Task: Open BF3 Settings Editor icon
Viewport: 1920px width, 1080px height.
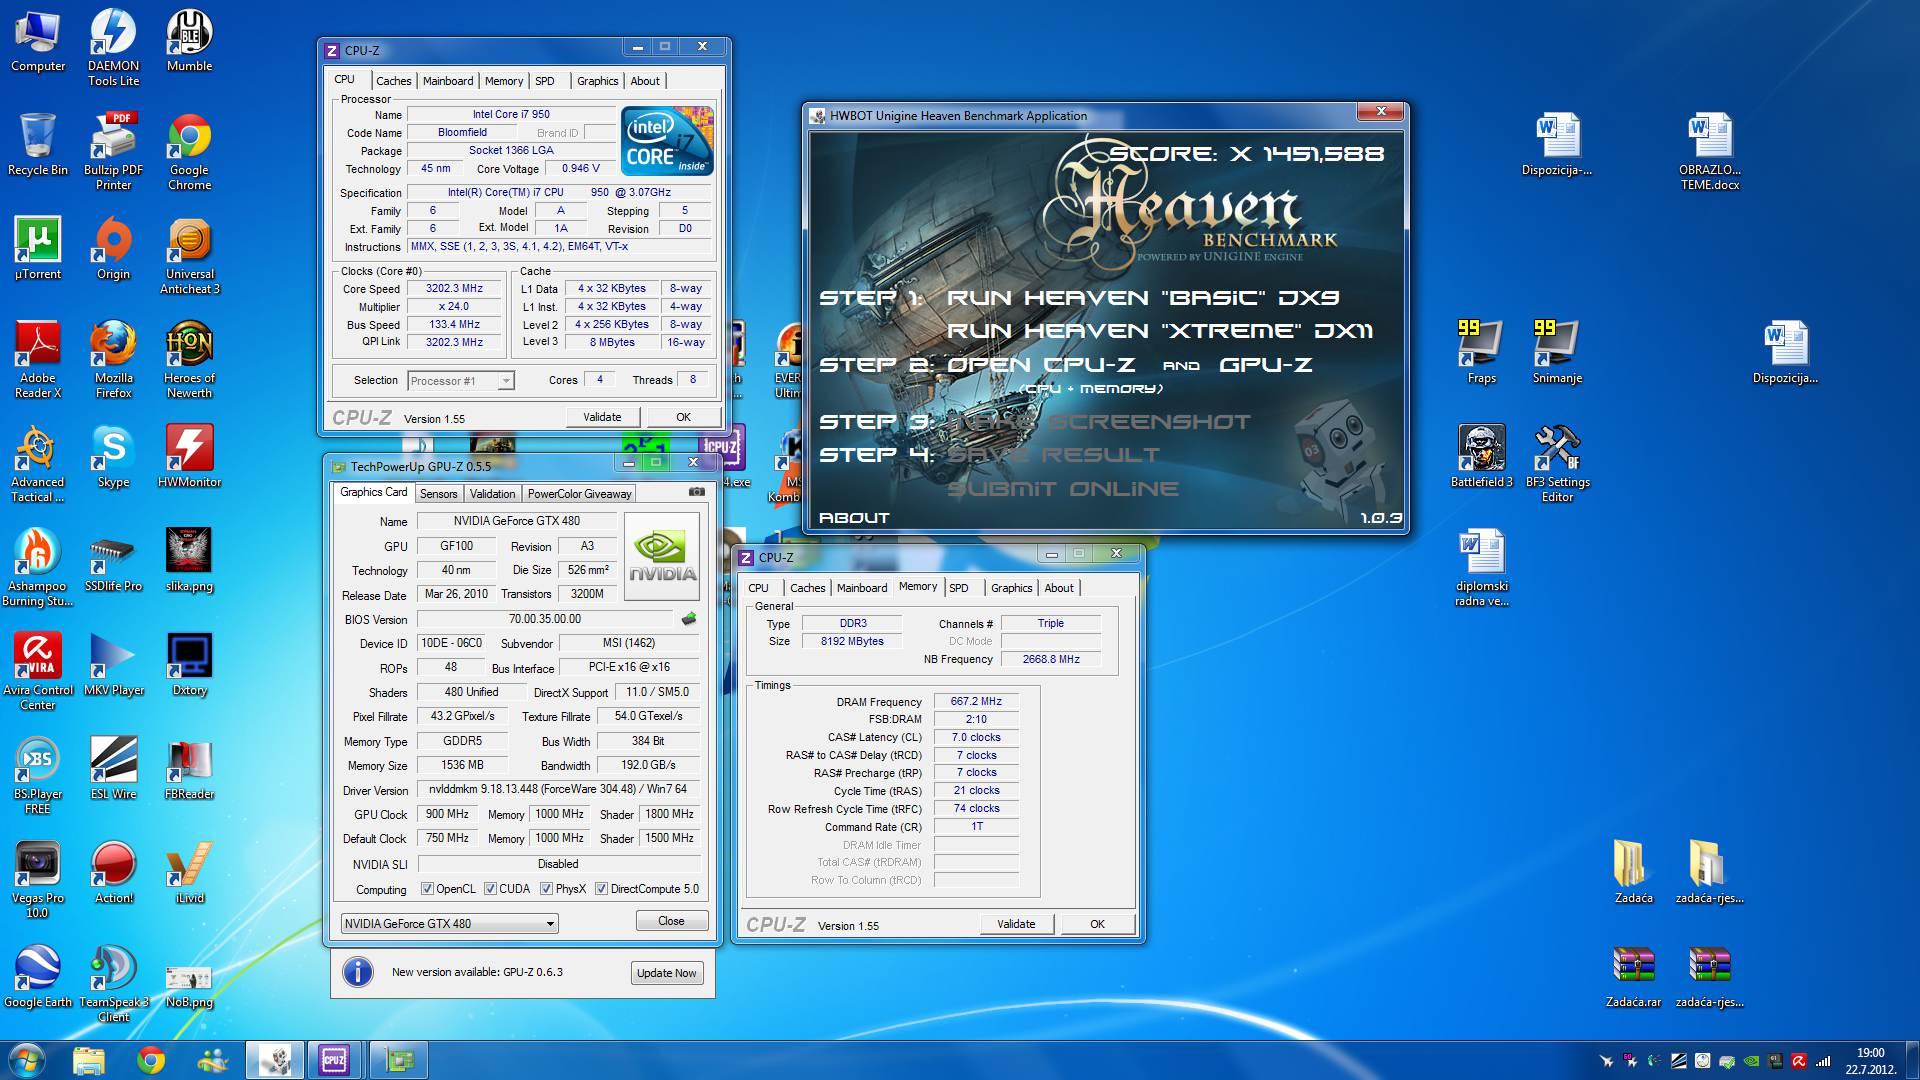Action: 1557,463
